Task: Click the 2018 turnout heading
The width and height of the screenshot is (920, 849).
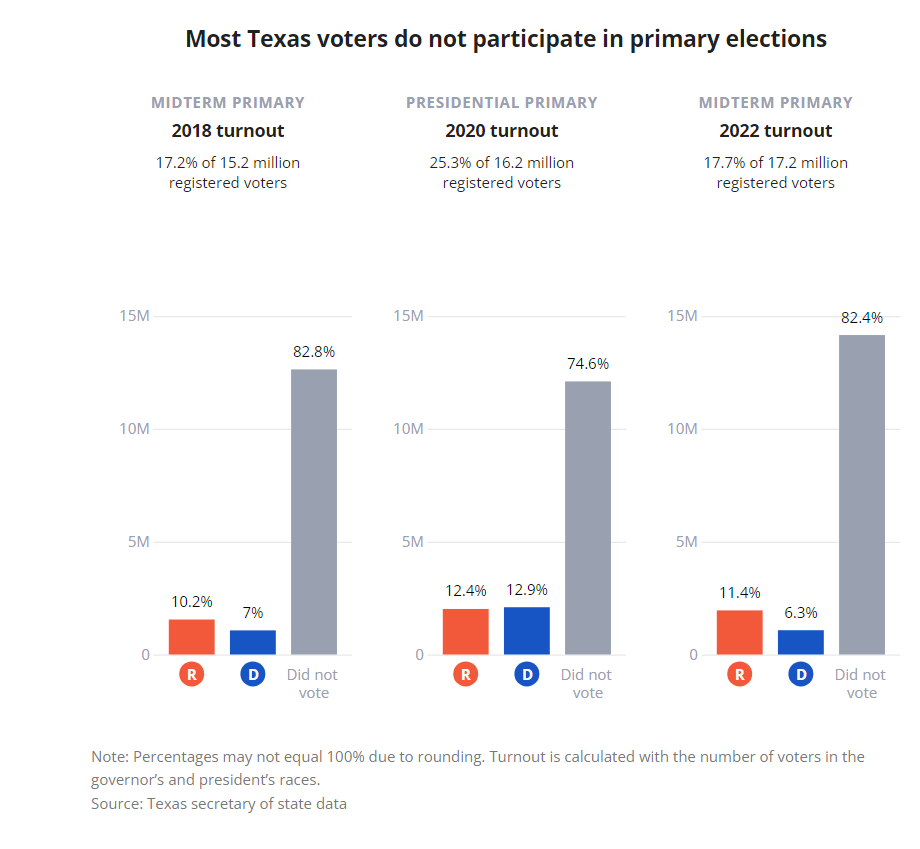Action: click(228, 131)
